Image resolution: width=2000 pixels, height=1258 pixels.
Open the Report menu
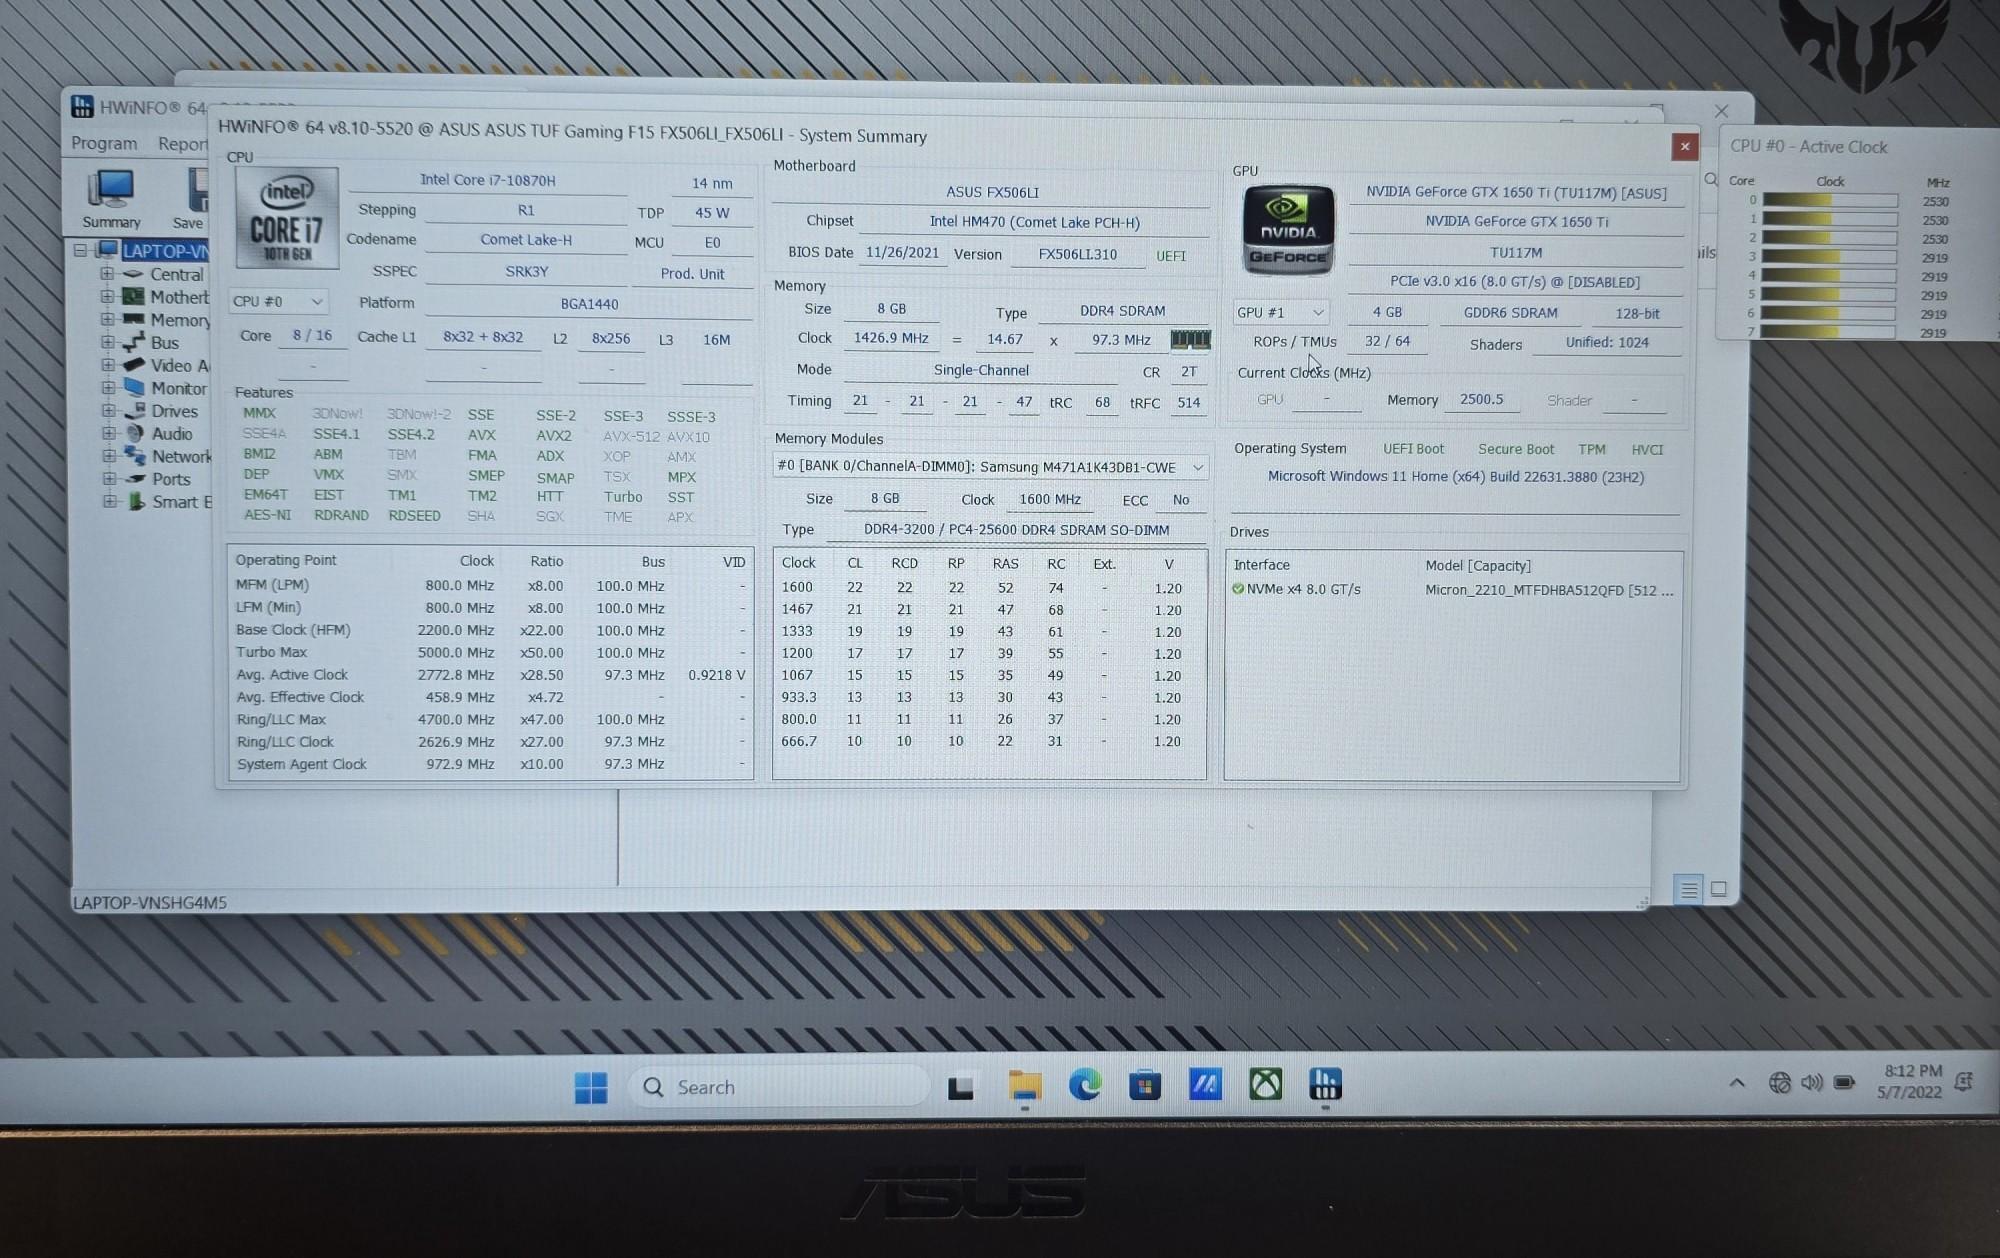(x=183, y=144)
